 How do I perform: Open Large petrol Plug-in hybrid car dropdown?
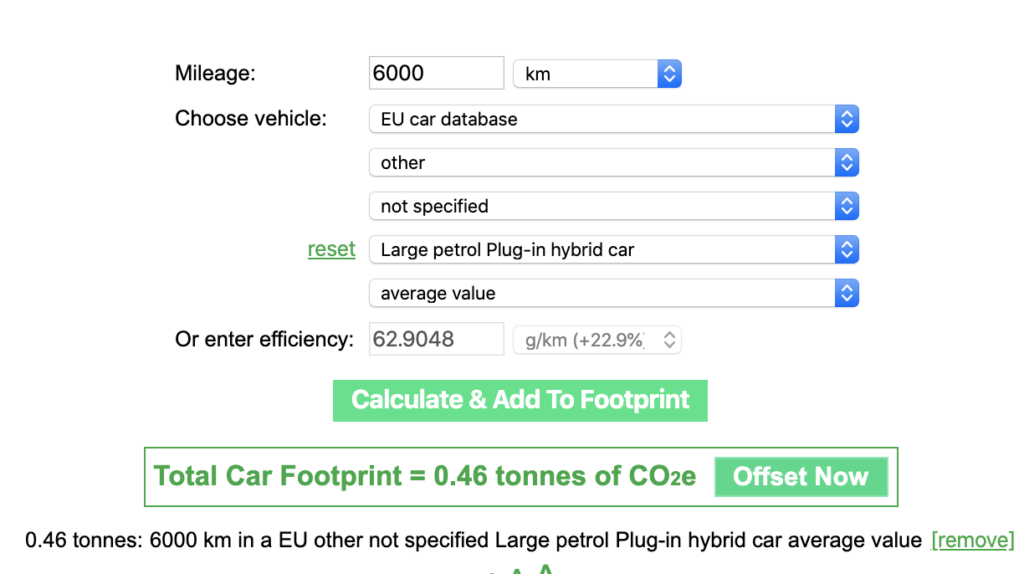[x=614, y=249]
